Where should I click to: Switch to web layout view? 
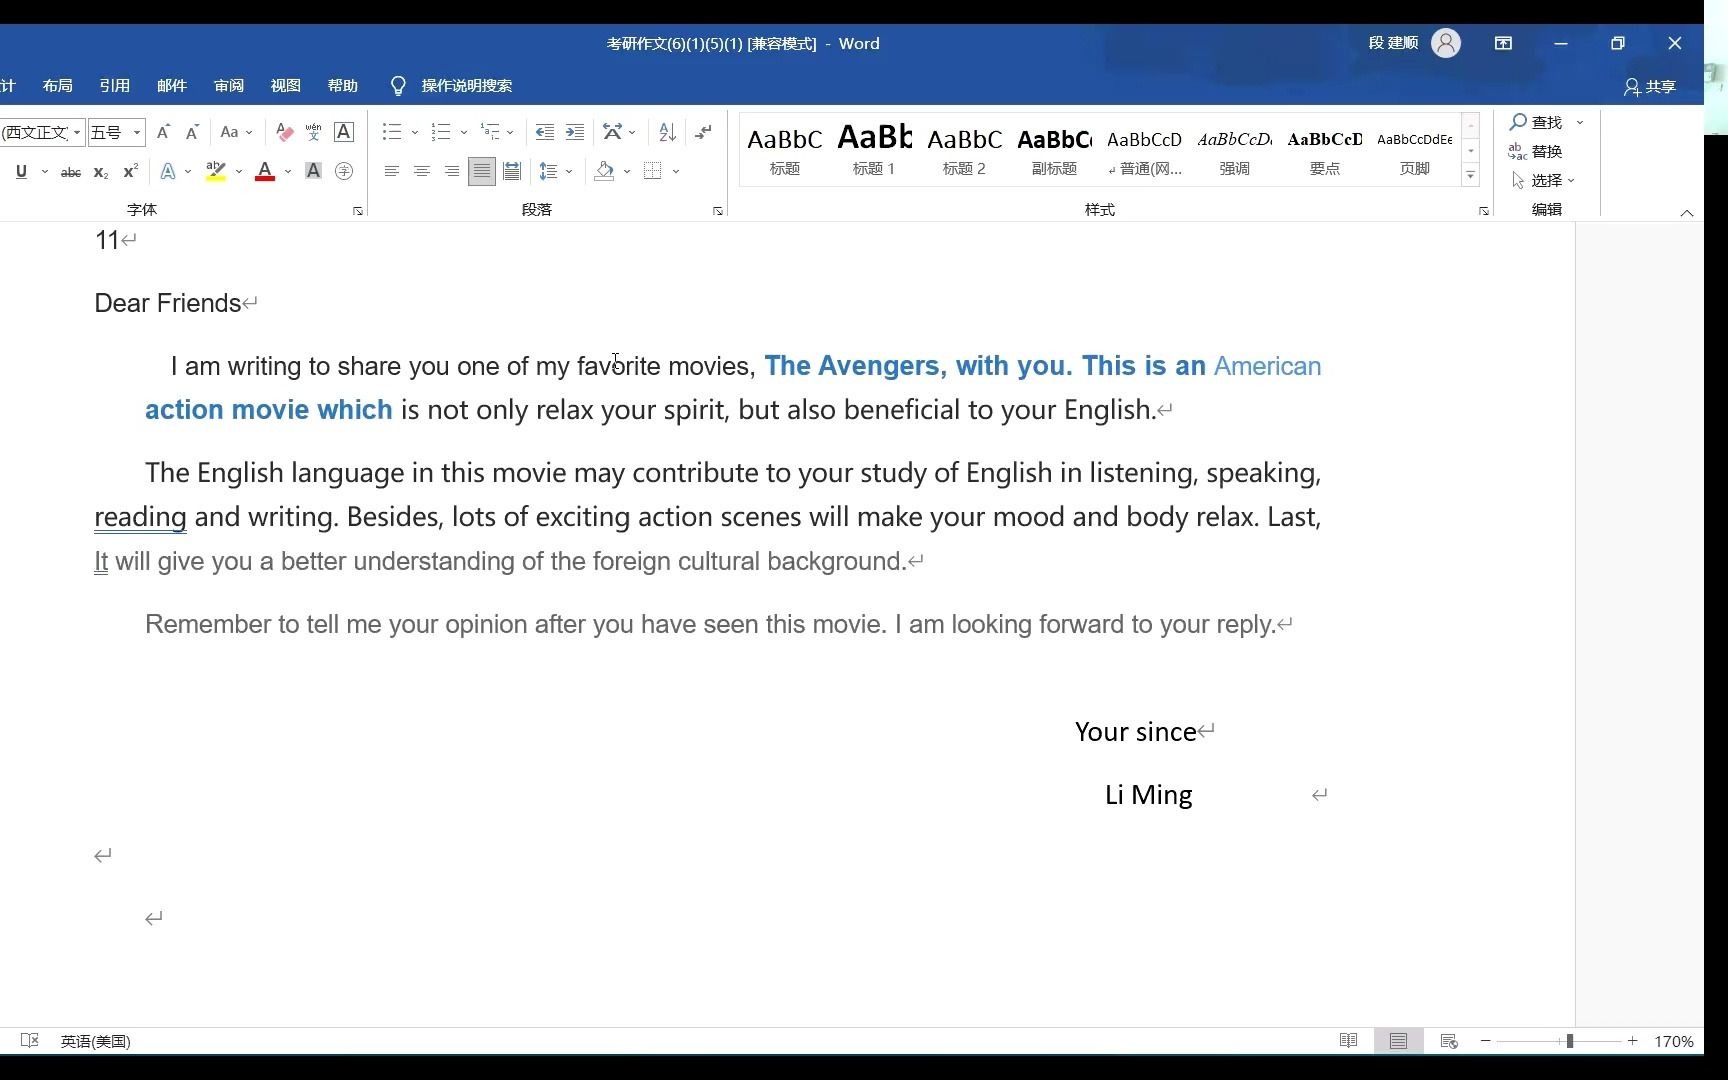(x=1448, y=1041)
